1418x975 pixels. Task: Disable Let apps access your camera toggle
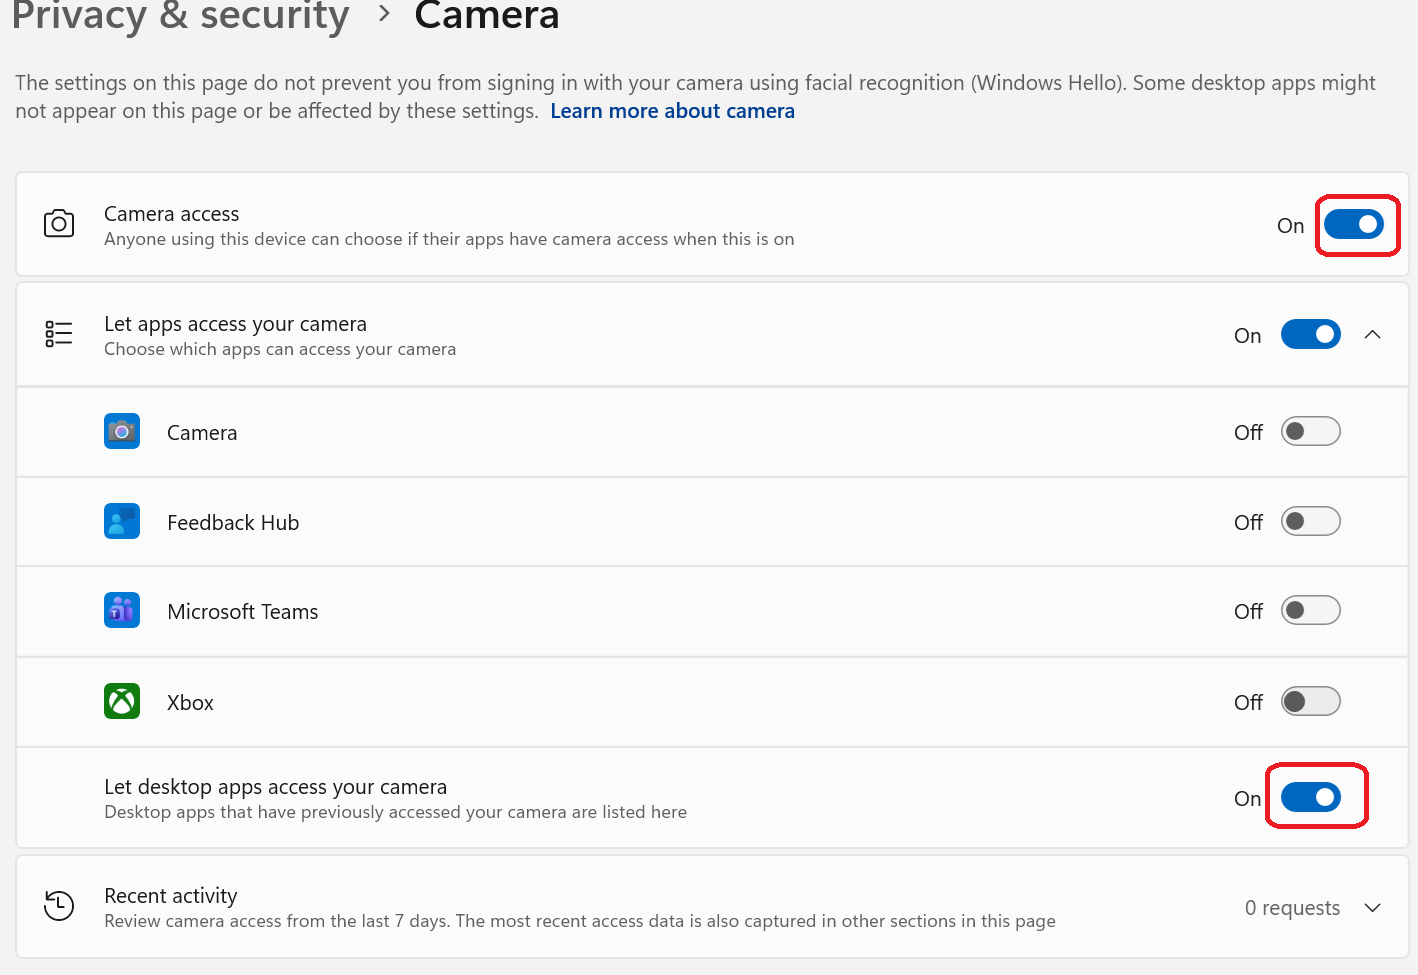click(x=1310, y=334)
